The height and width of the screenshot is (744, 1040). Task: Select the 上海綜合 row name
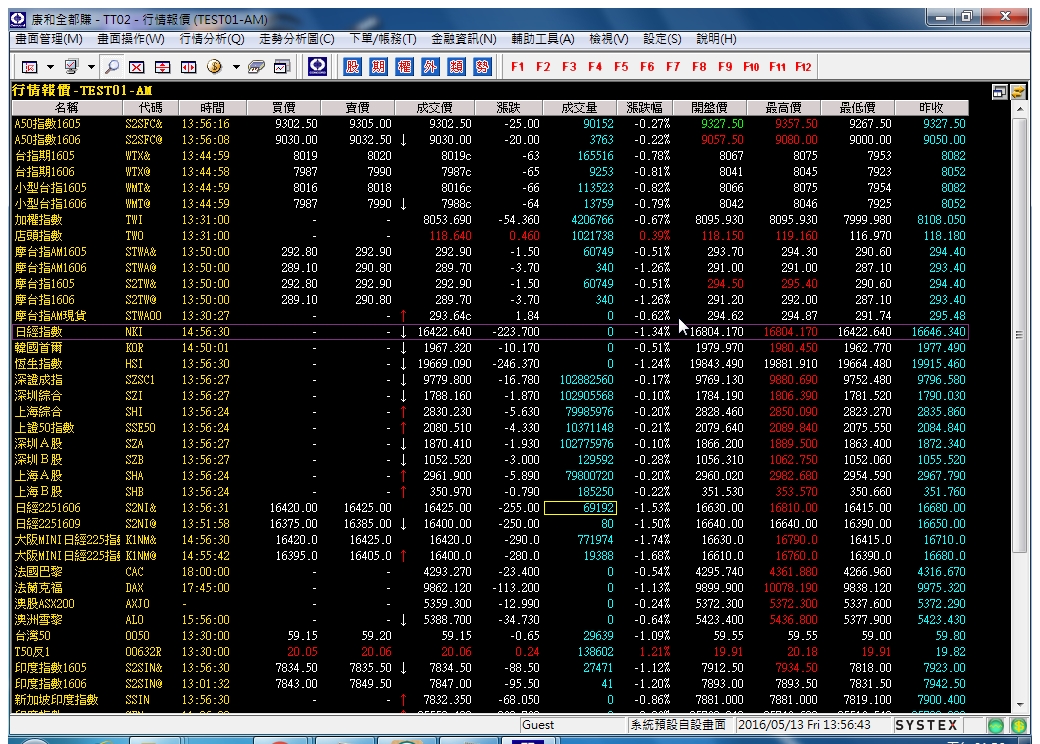coord(38,412)
